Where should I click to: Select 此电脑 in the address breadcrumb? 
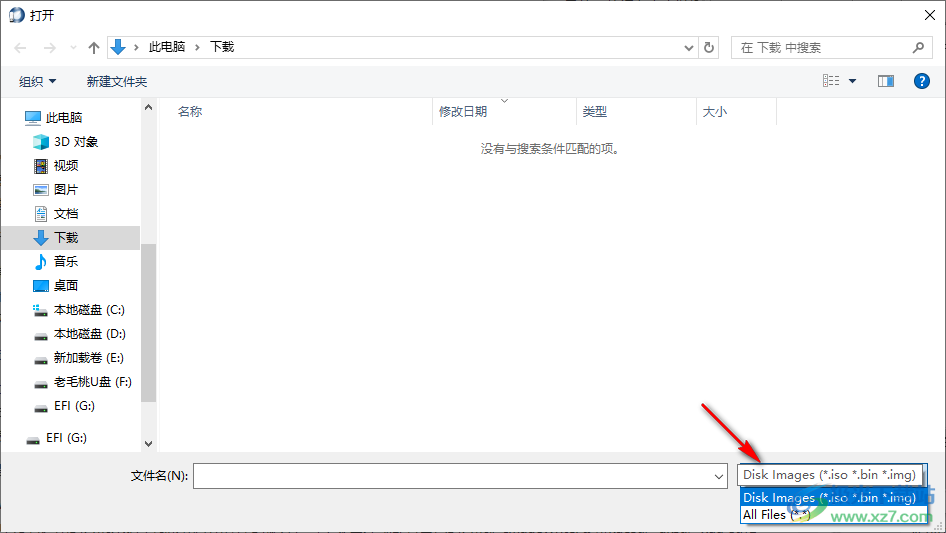[x=167, y=47]
